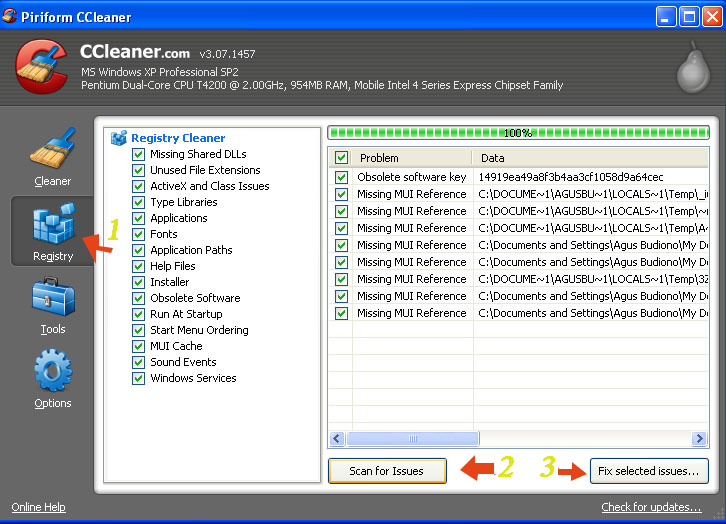726x524 pixels.
Task: Select the Registry Cleaner heading text
Action: click(178, 138)
